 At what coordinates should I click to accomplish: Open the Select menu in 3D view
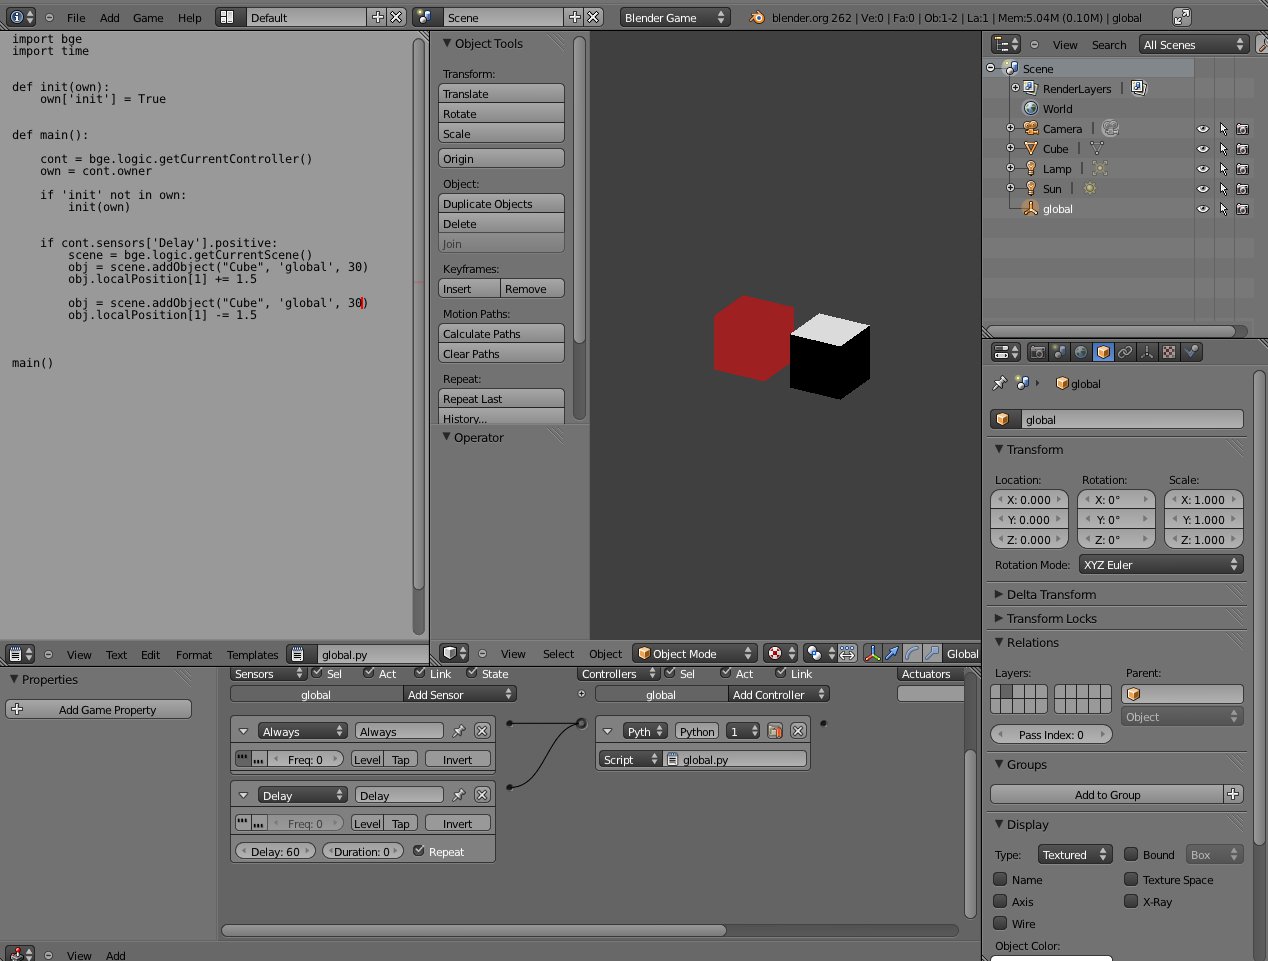[558, 653]
